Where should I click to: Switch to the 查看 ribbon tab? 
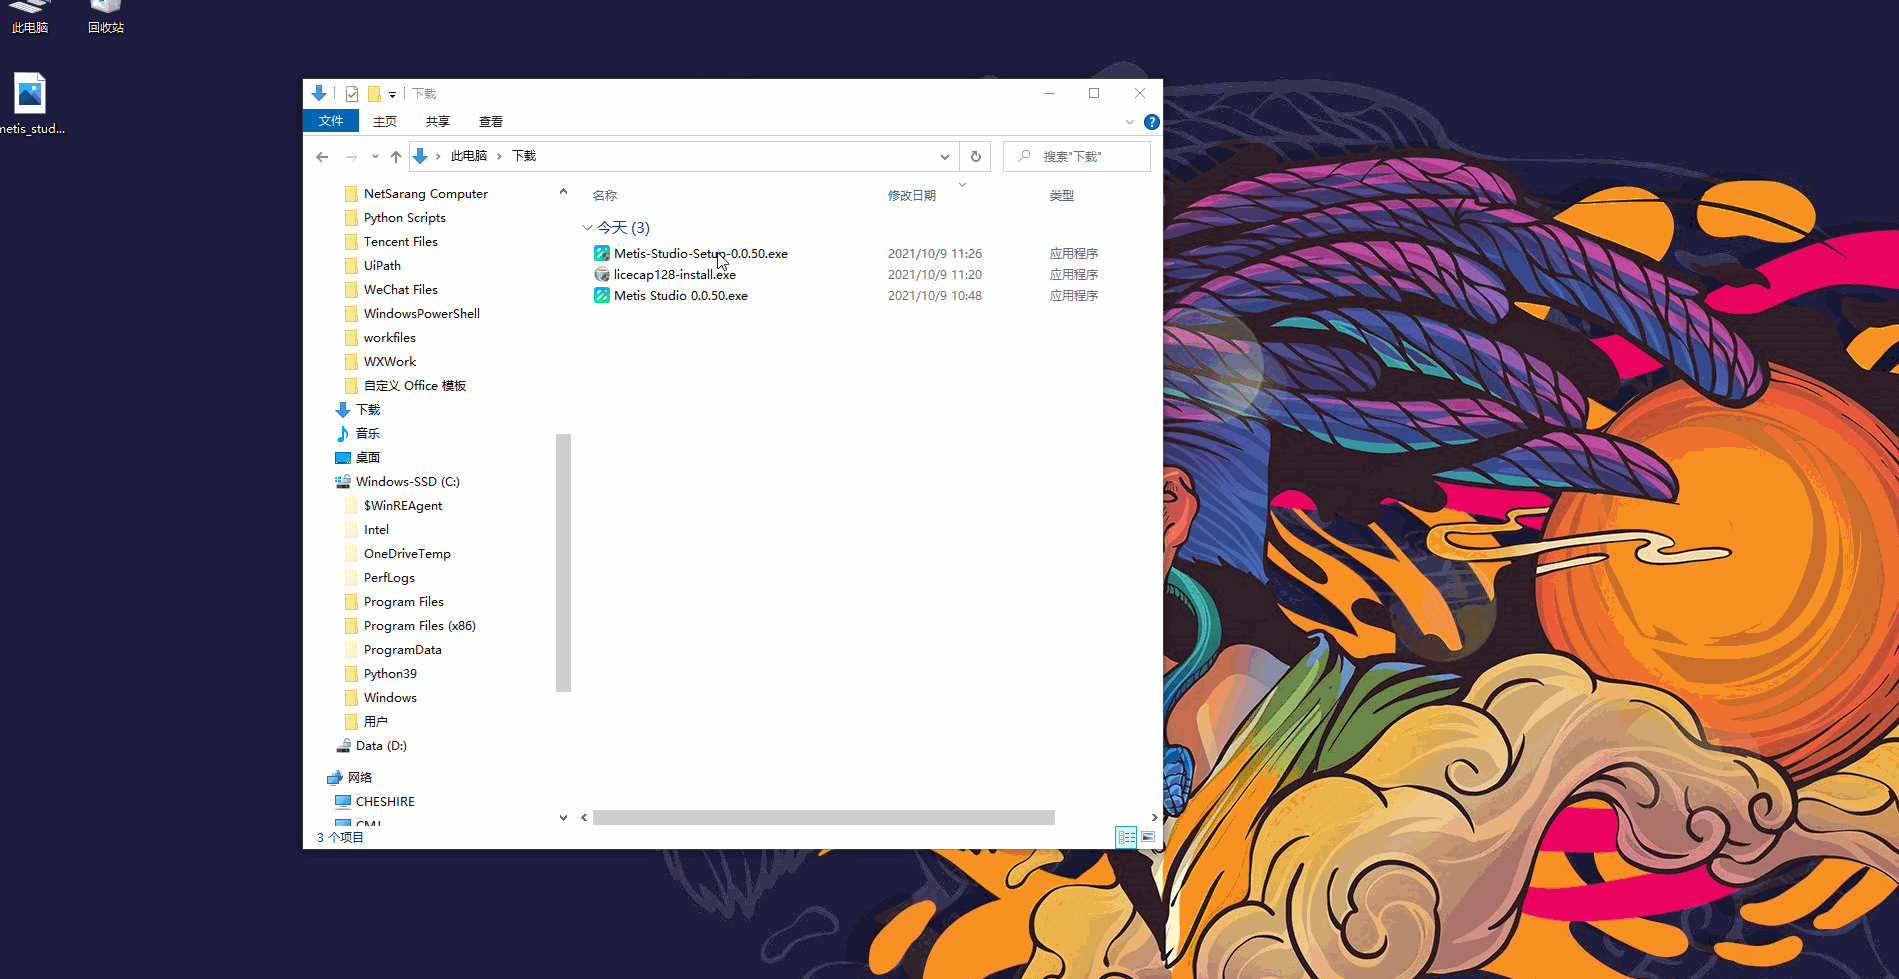point(491,121)
